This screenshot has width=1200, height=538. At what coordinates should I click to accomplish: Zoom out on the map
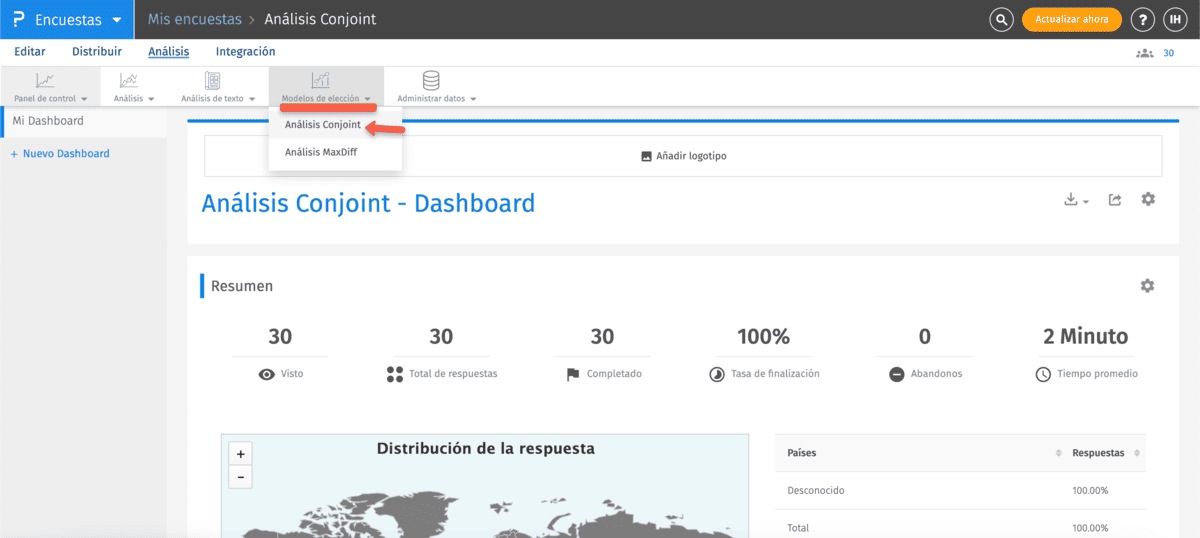tap(241, 476)
